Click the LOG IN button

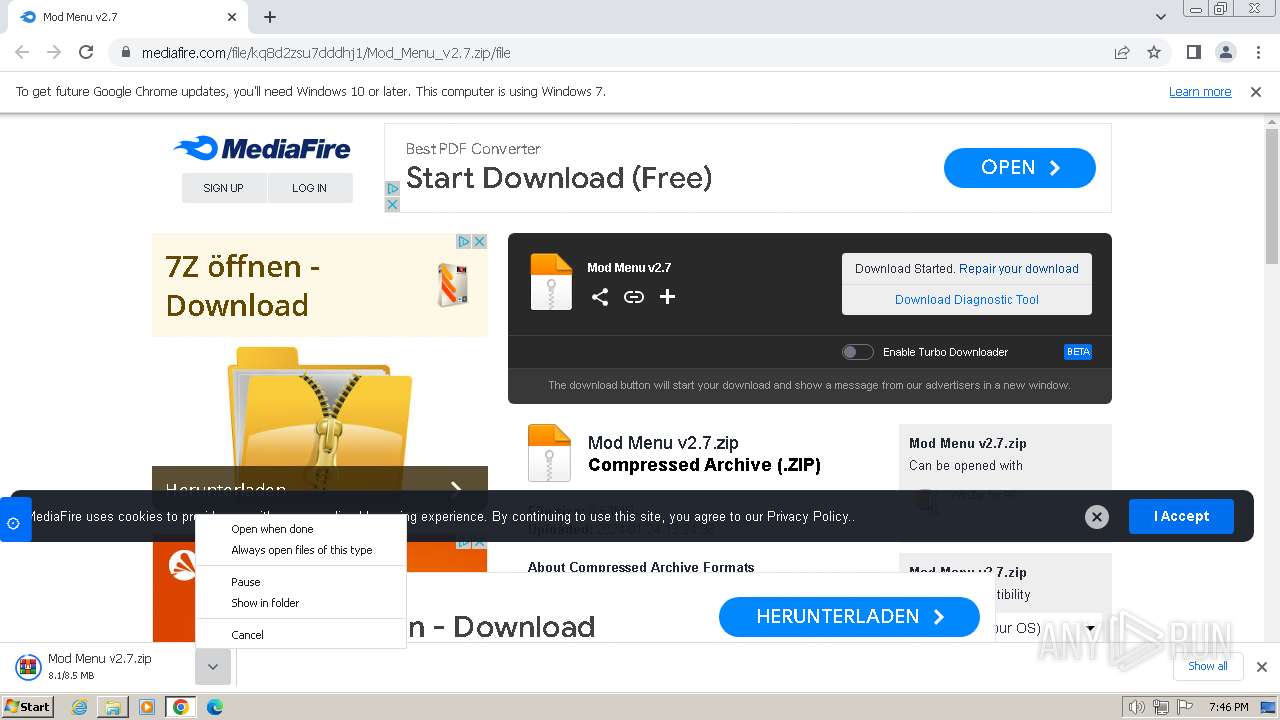[x=309, y=188]
